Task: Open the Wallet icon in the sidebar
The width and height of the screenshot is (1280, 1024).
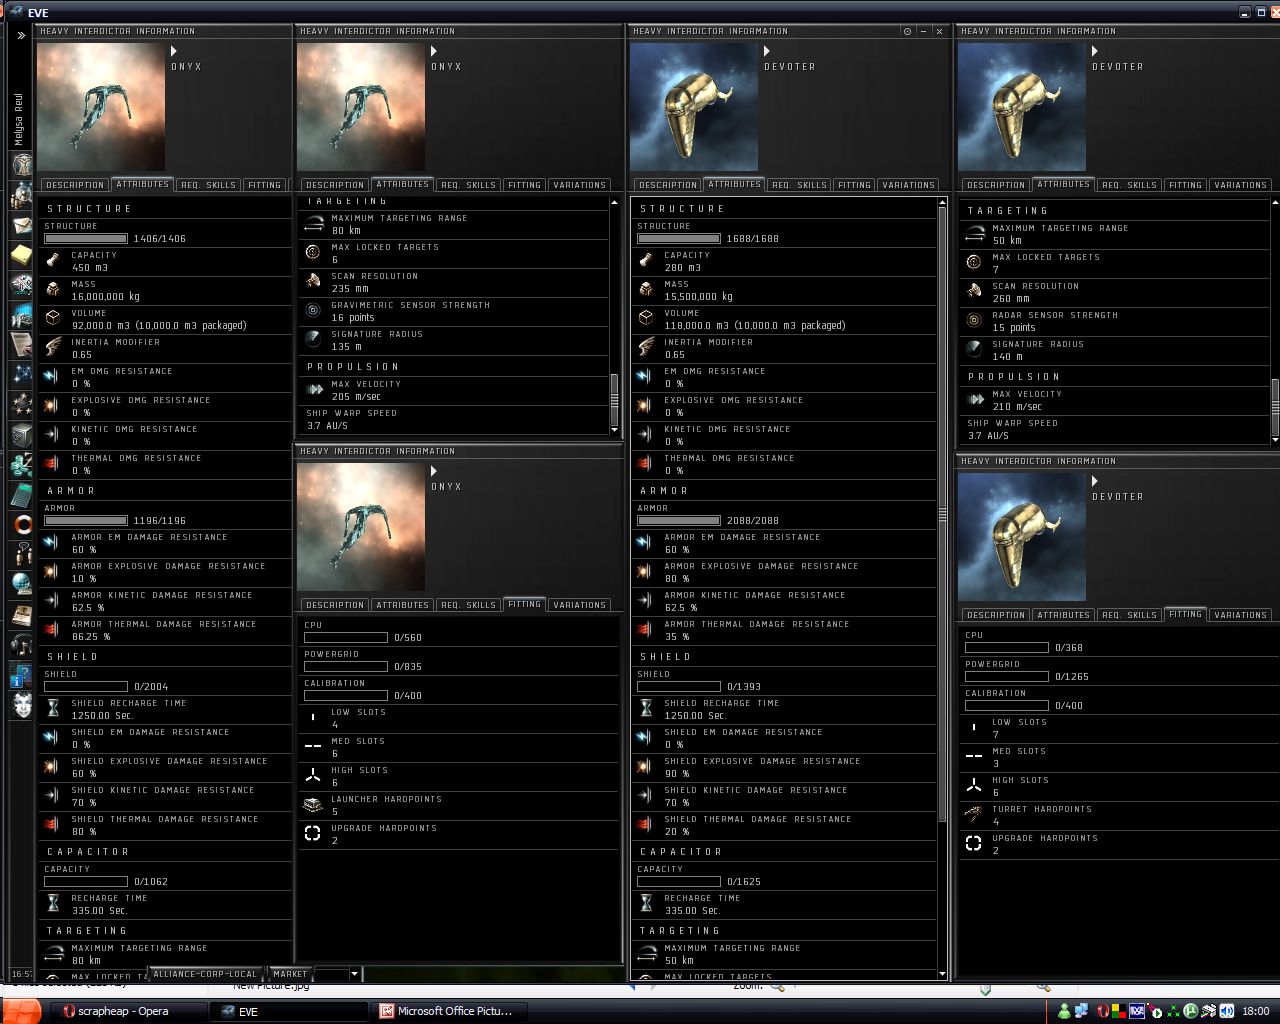Action: 22,464
